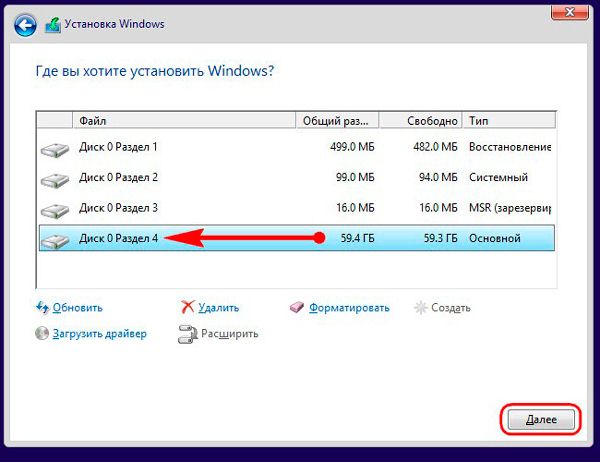Image resolution: width=600 pixels, height=462 pixels.
Task: Click the drive icon of Диск 0 Раздел 4
Action: click(55, 241)
